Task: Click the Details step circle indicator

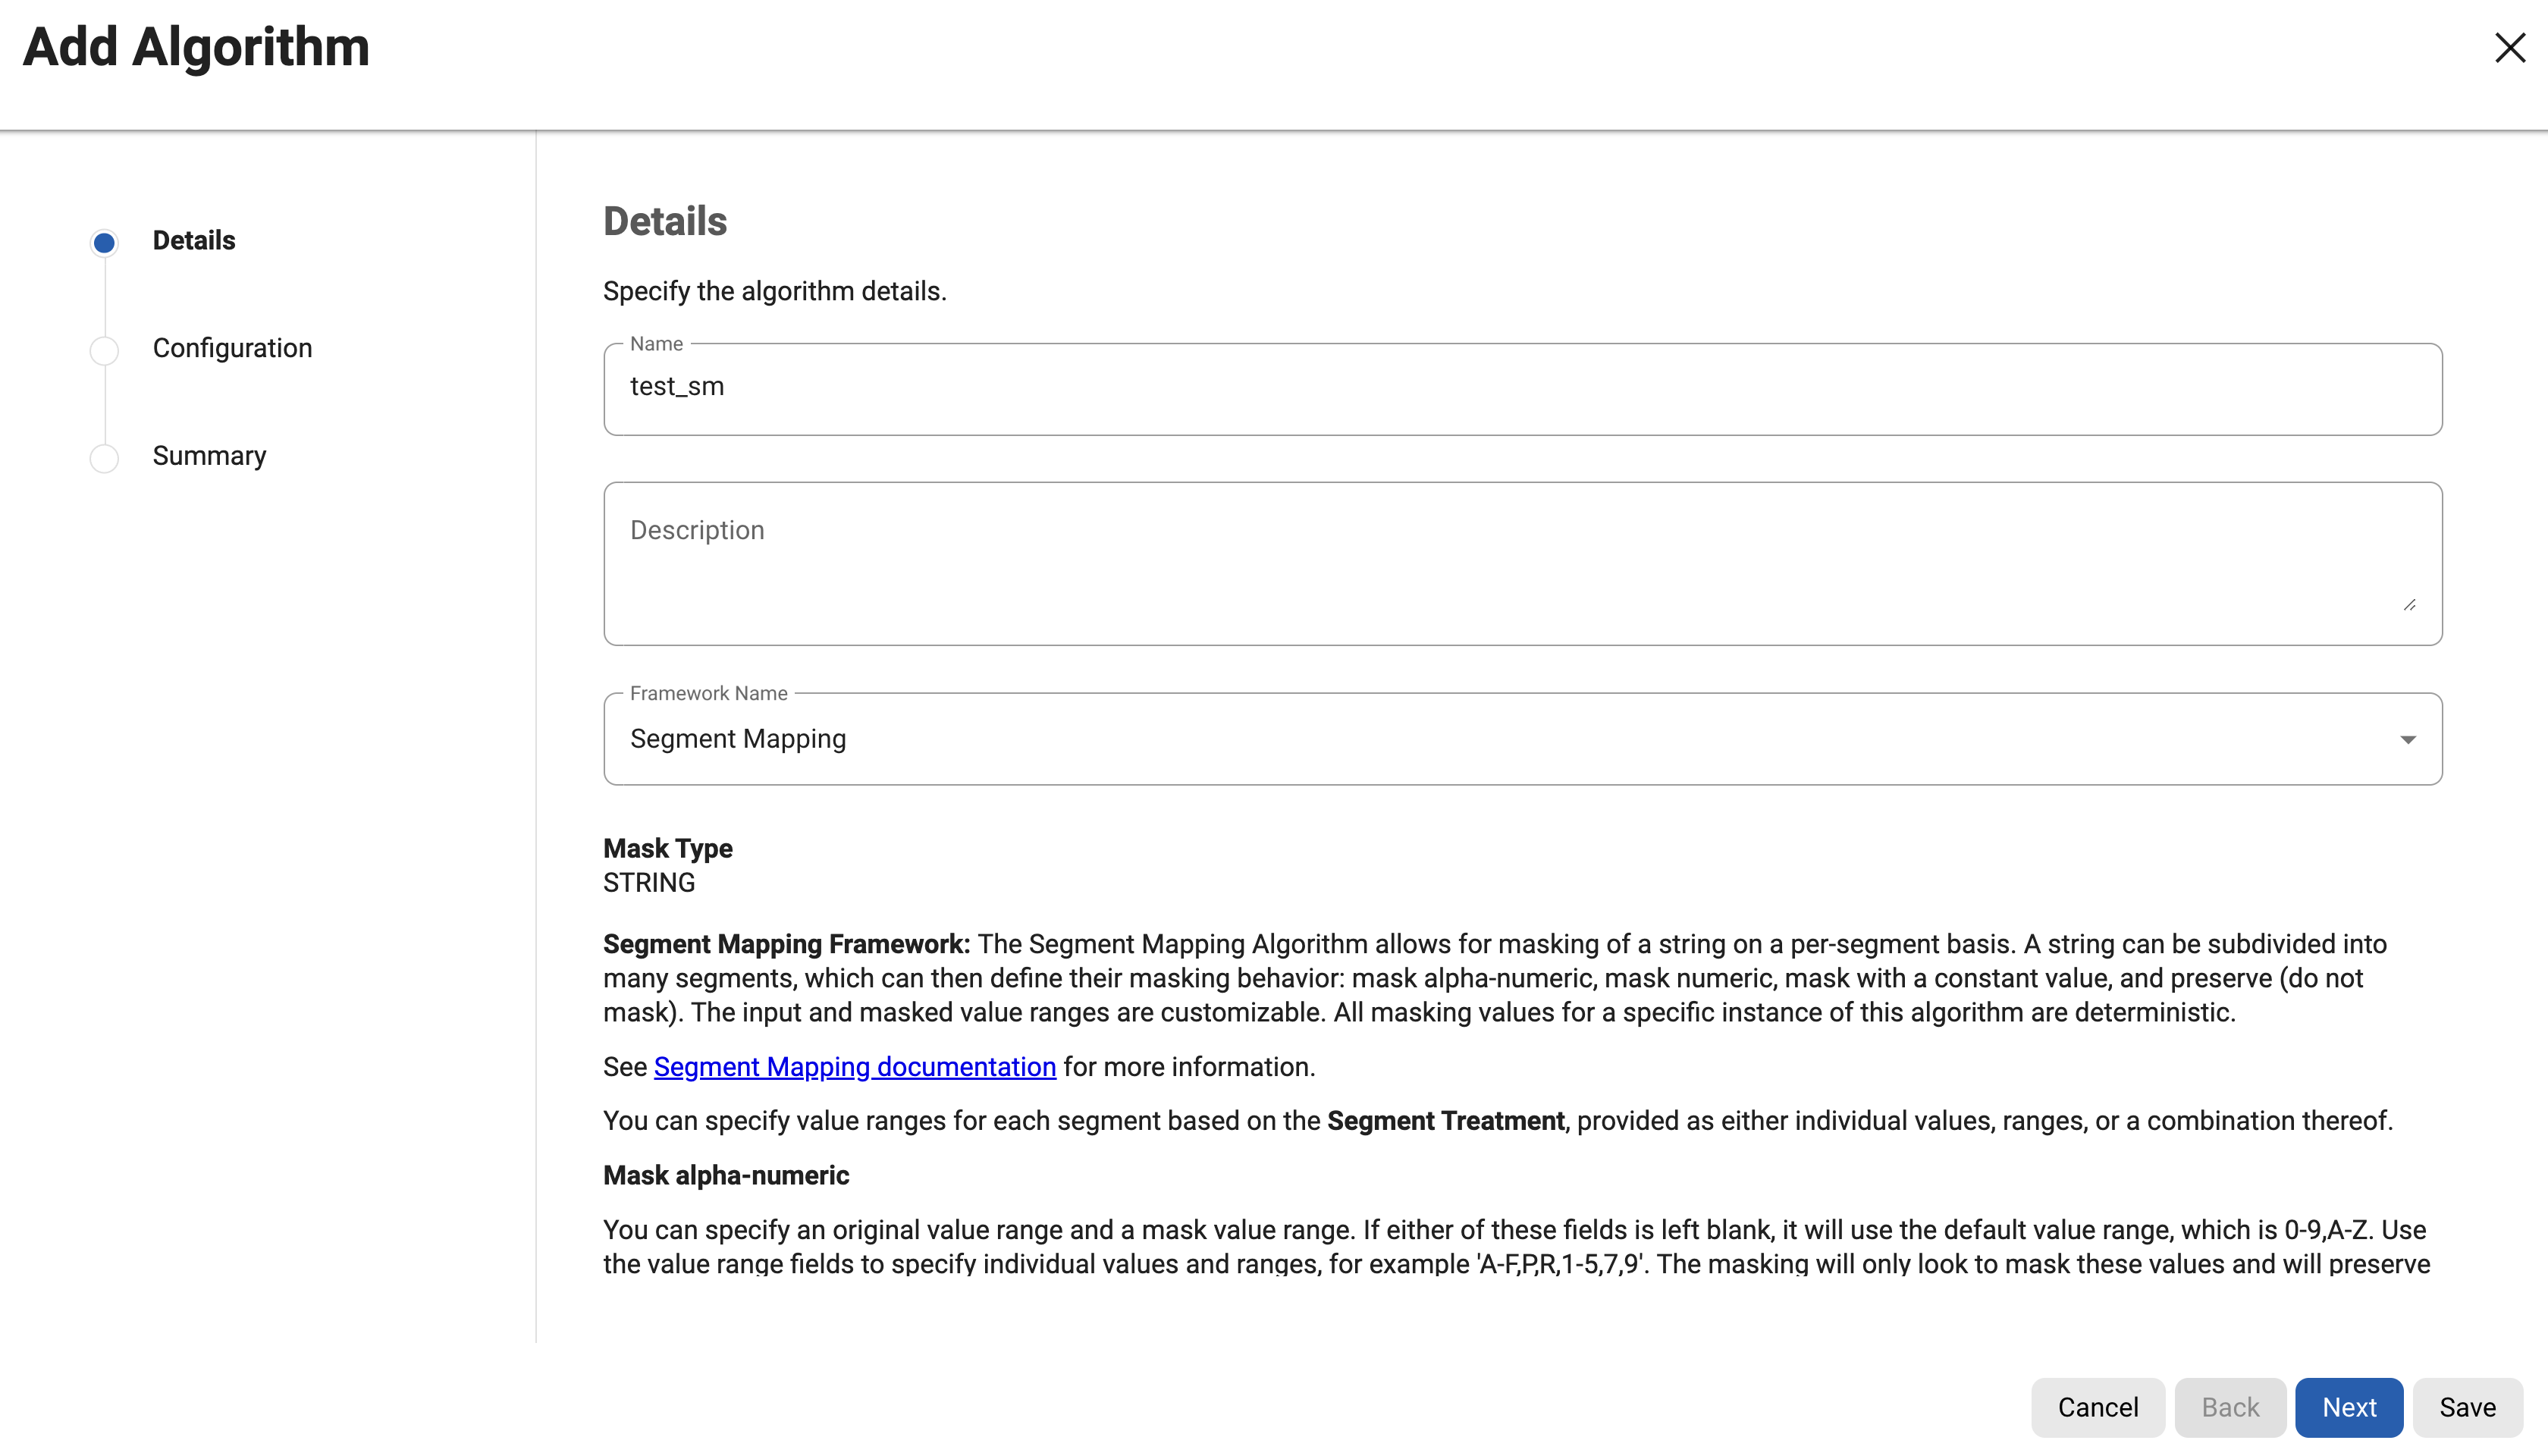Action: (104, 242)
